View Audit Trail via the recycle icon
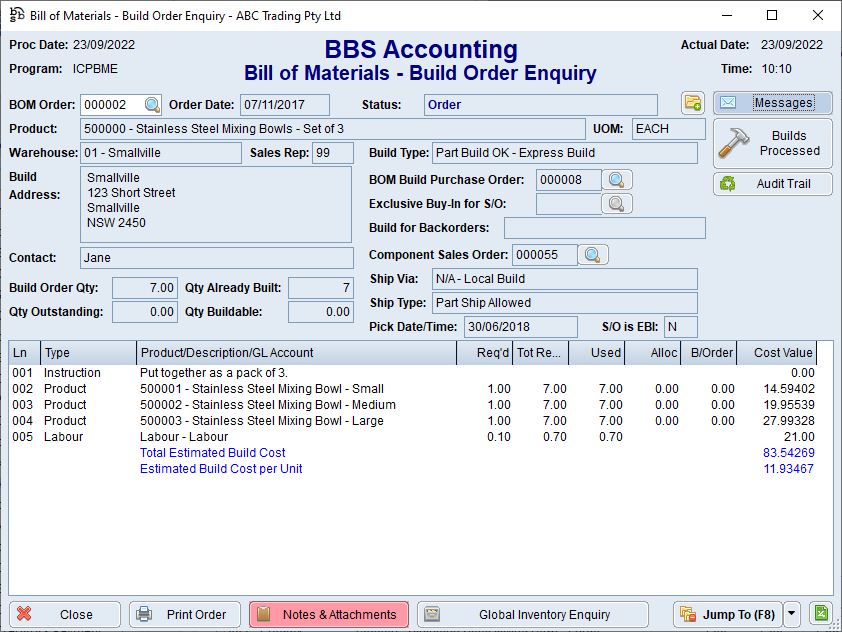The height and width of the screenshot is (632, 842). click(726, 183)
